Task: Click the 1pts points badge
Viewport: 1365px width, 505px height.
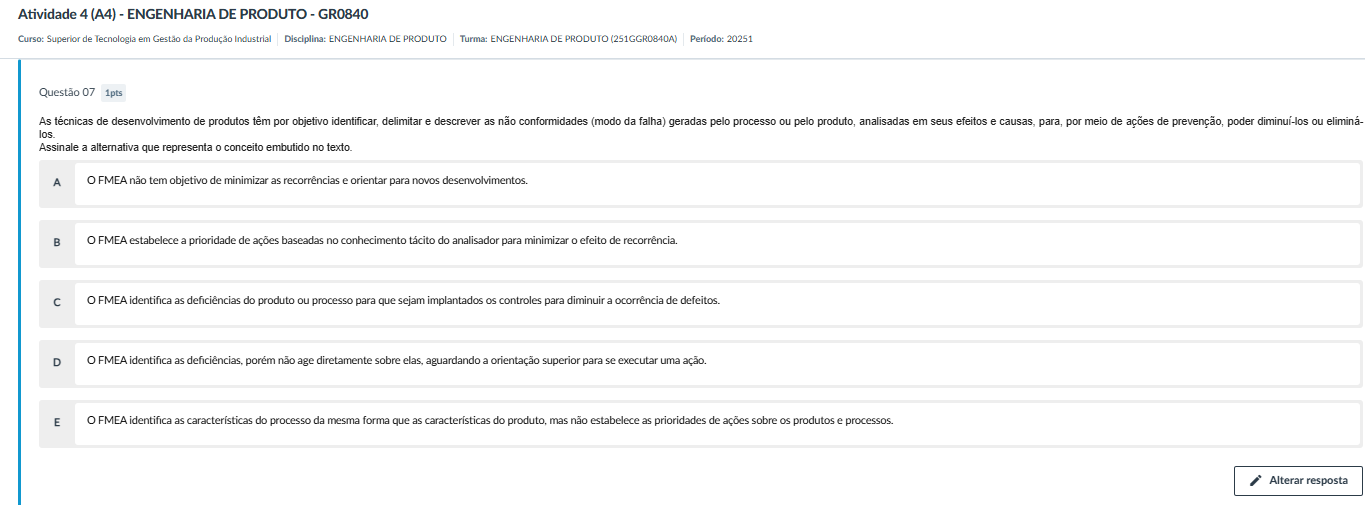Action: click(113, 93)
